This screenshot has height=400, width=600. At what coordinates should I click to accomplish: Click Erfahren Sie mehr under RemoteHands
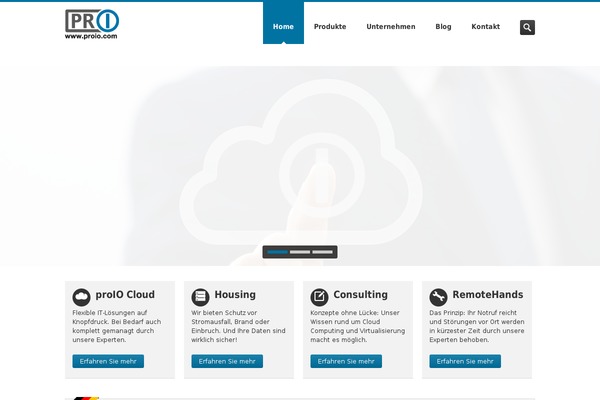click(465, 361)
